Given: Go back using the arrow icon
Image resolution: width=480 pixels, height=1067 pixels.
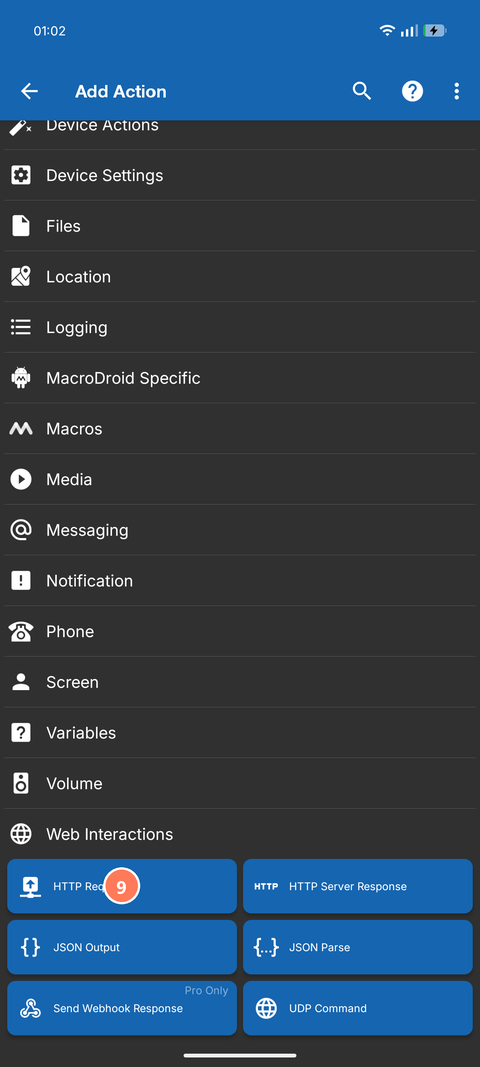Looking at the screenshot, I should point(29,91).
